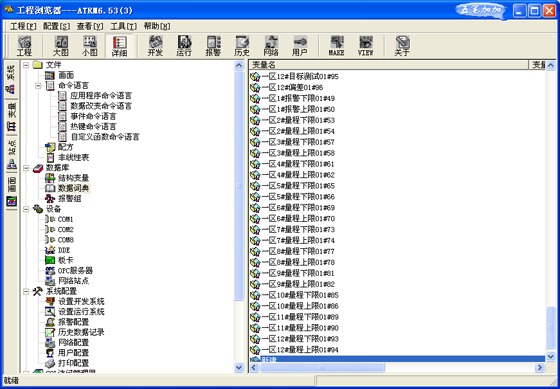Click the 变量名 column header
Image resolution: width=560 pixels, height=389 pixels.
click(388, 65)
